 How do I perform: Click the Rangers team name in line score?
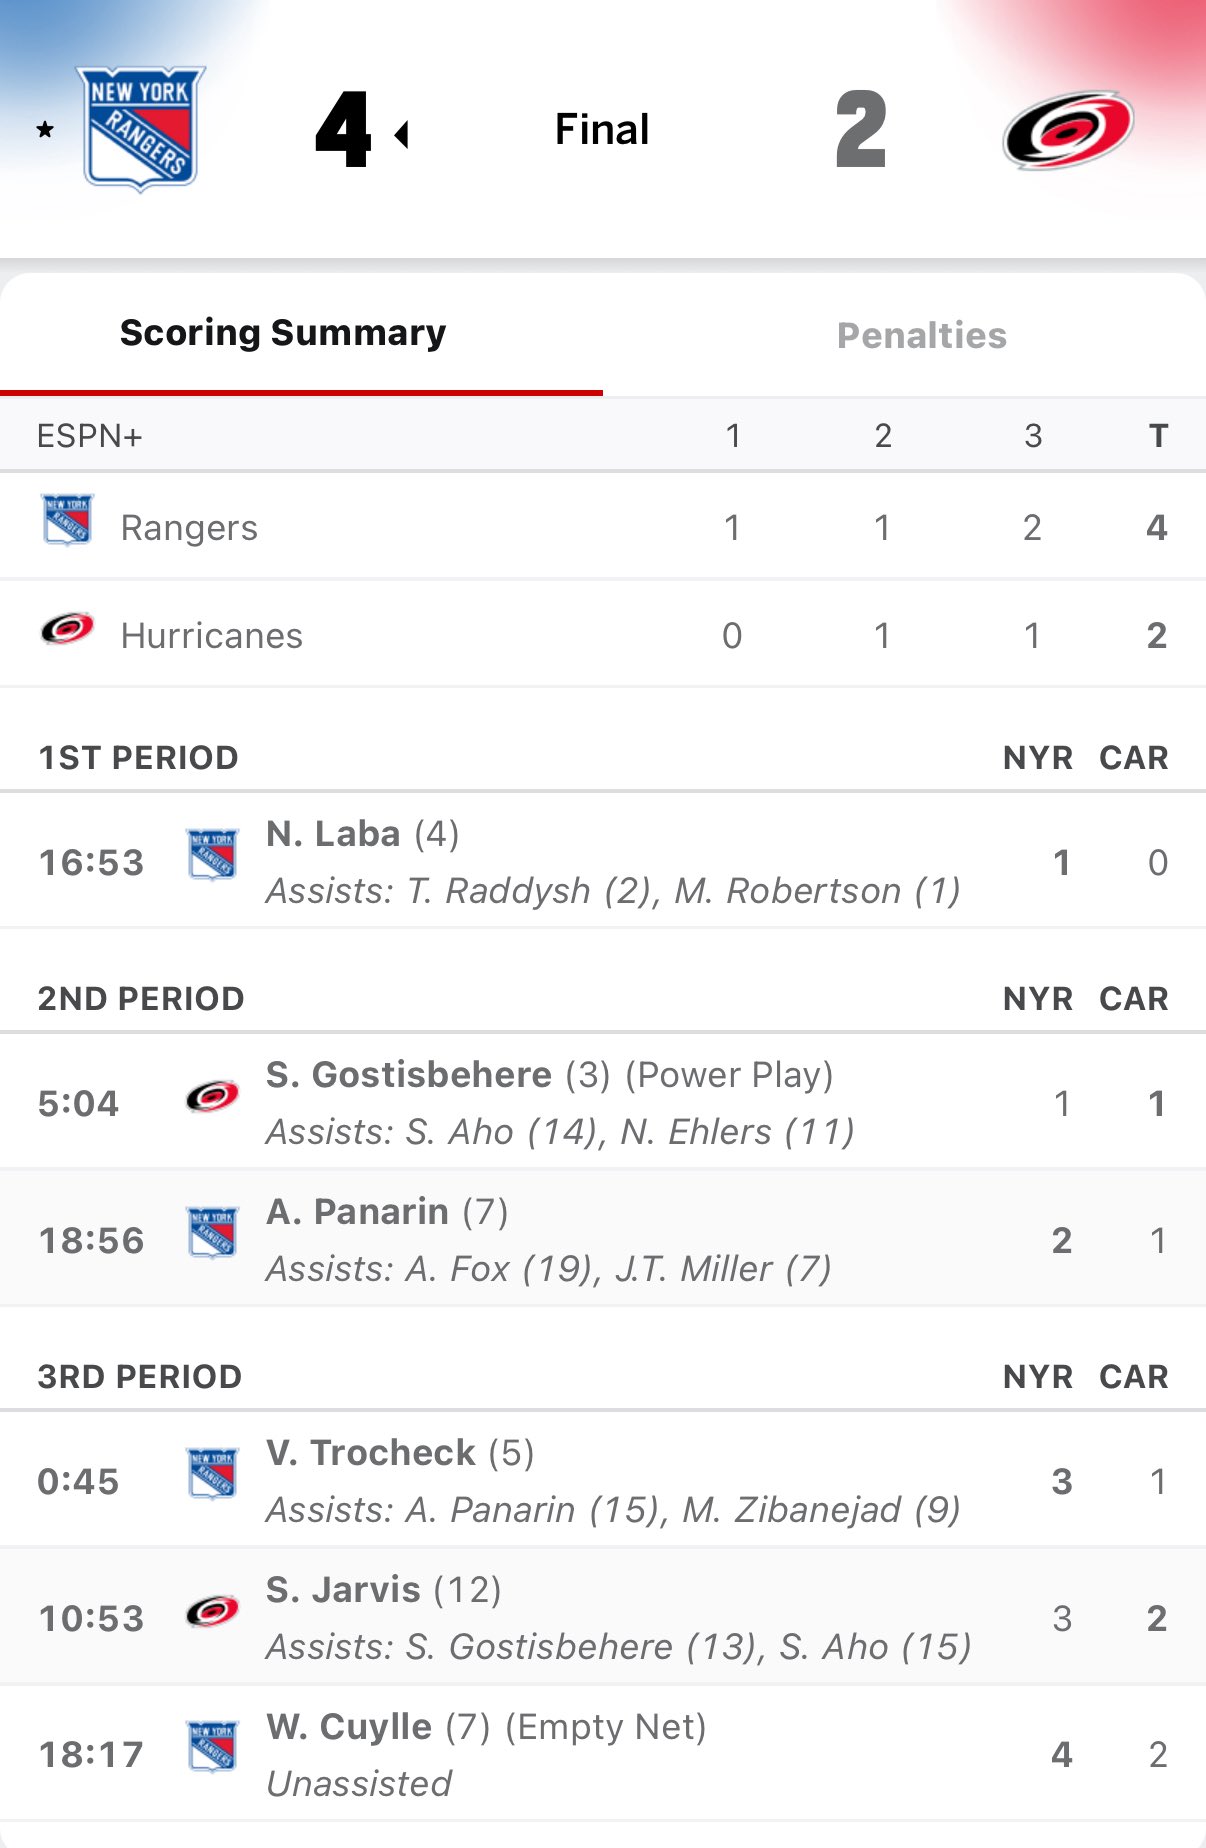click(189, 528)
